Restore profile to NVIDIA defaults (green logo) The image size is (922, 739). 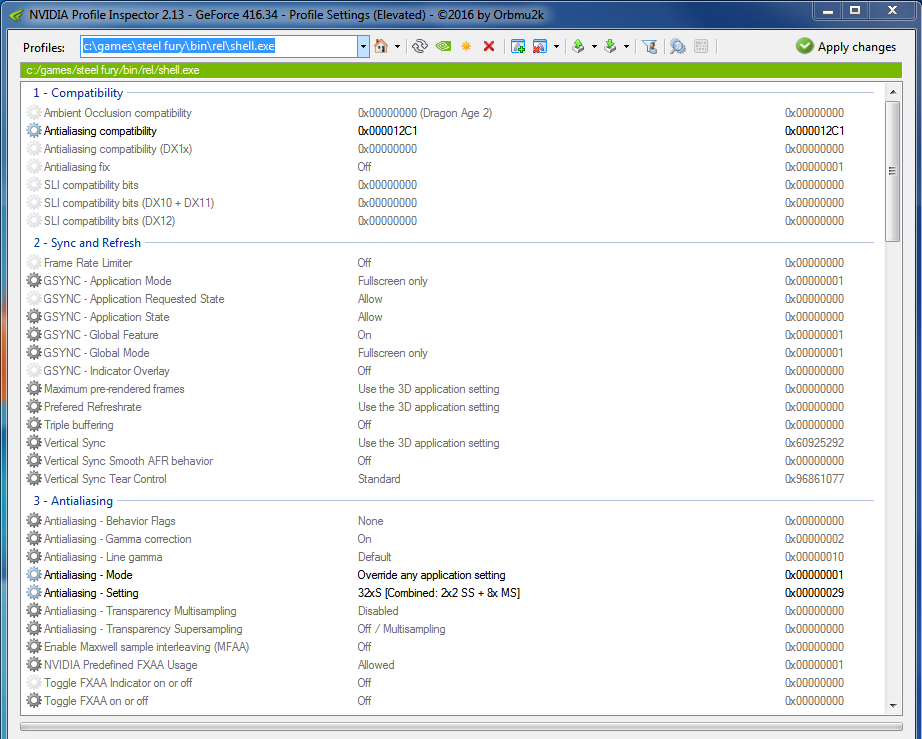443,46
